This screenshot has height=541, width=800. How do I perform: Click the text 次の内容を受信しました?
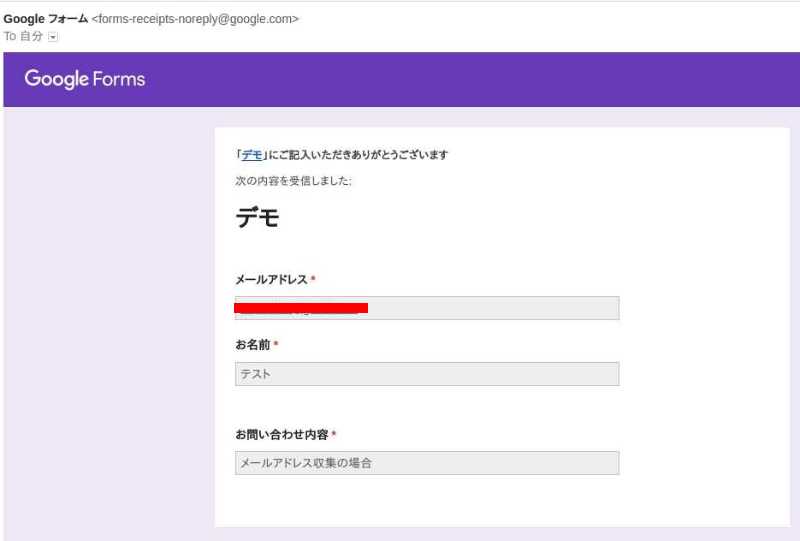point(293,181)
